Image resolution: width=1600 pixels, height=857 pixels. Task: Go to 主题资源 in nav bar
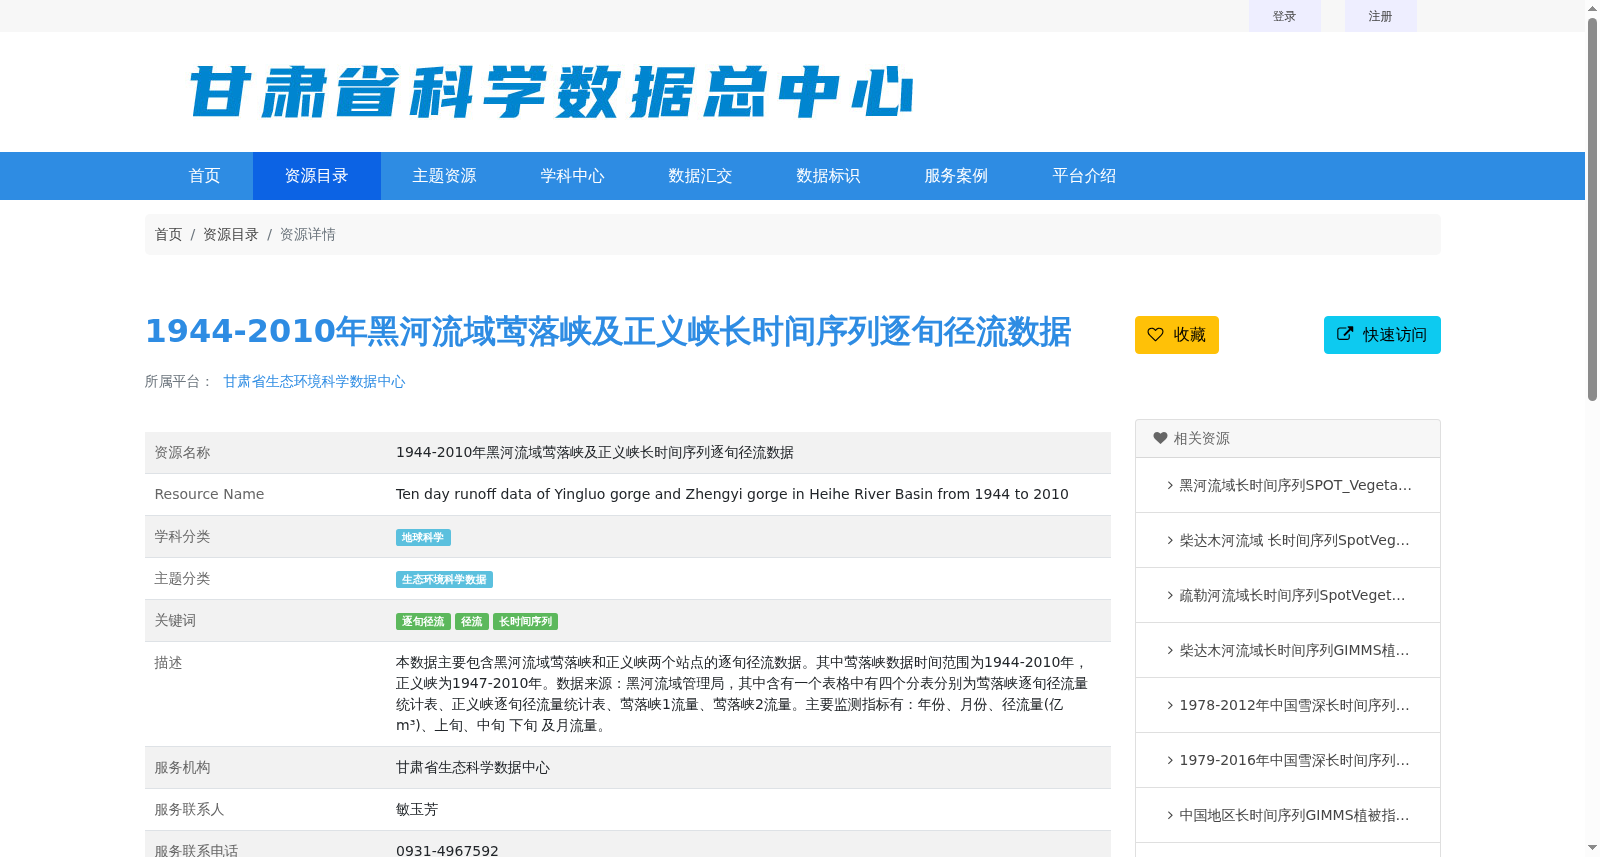(445, 176)
